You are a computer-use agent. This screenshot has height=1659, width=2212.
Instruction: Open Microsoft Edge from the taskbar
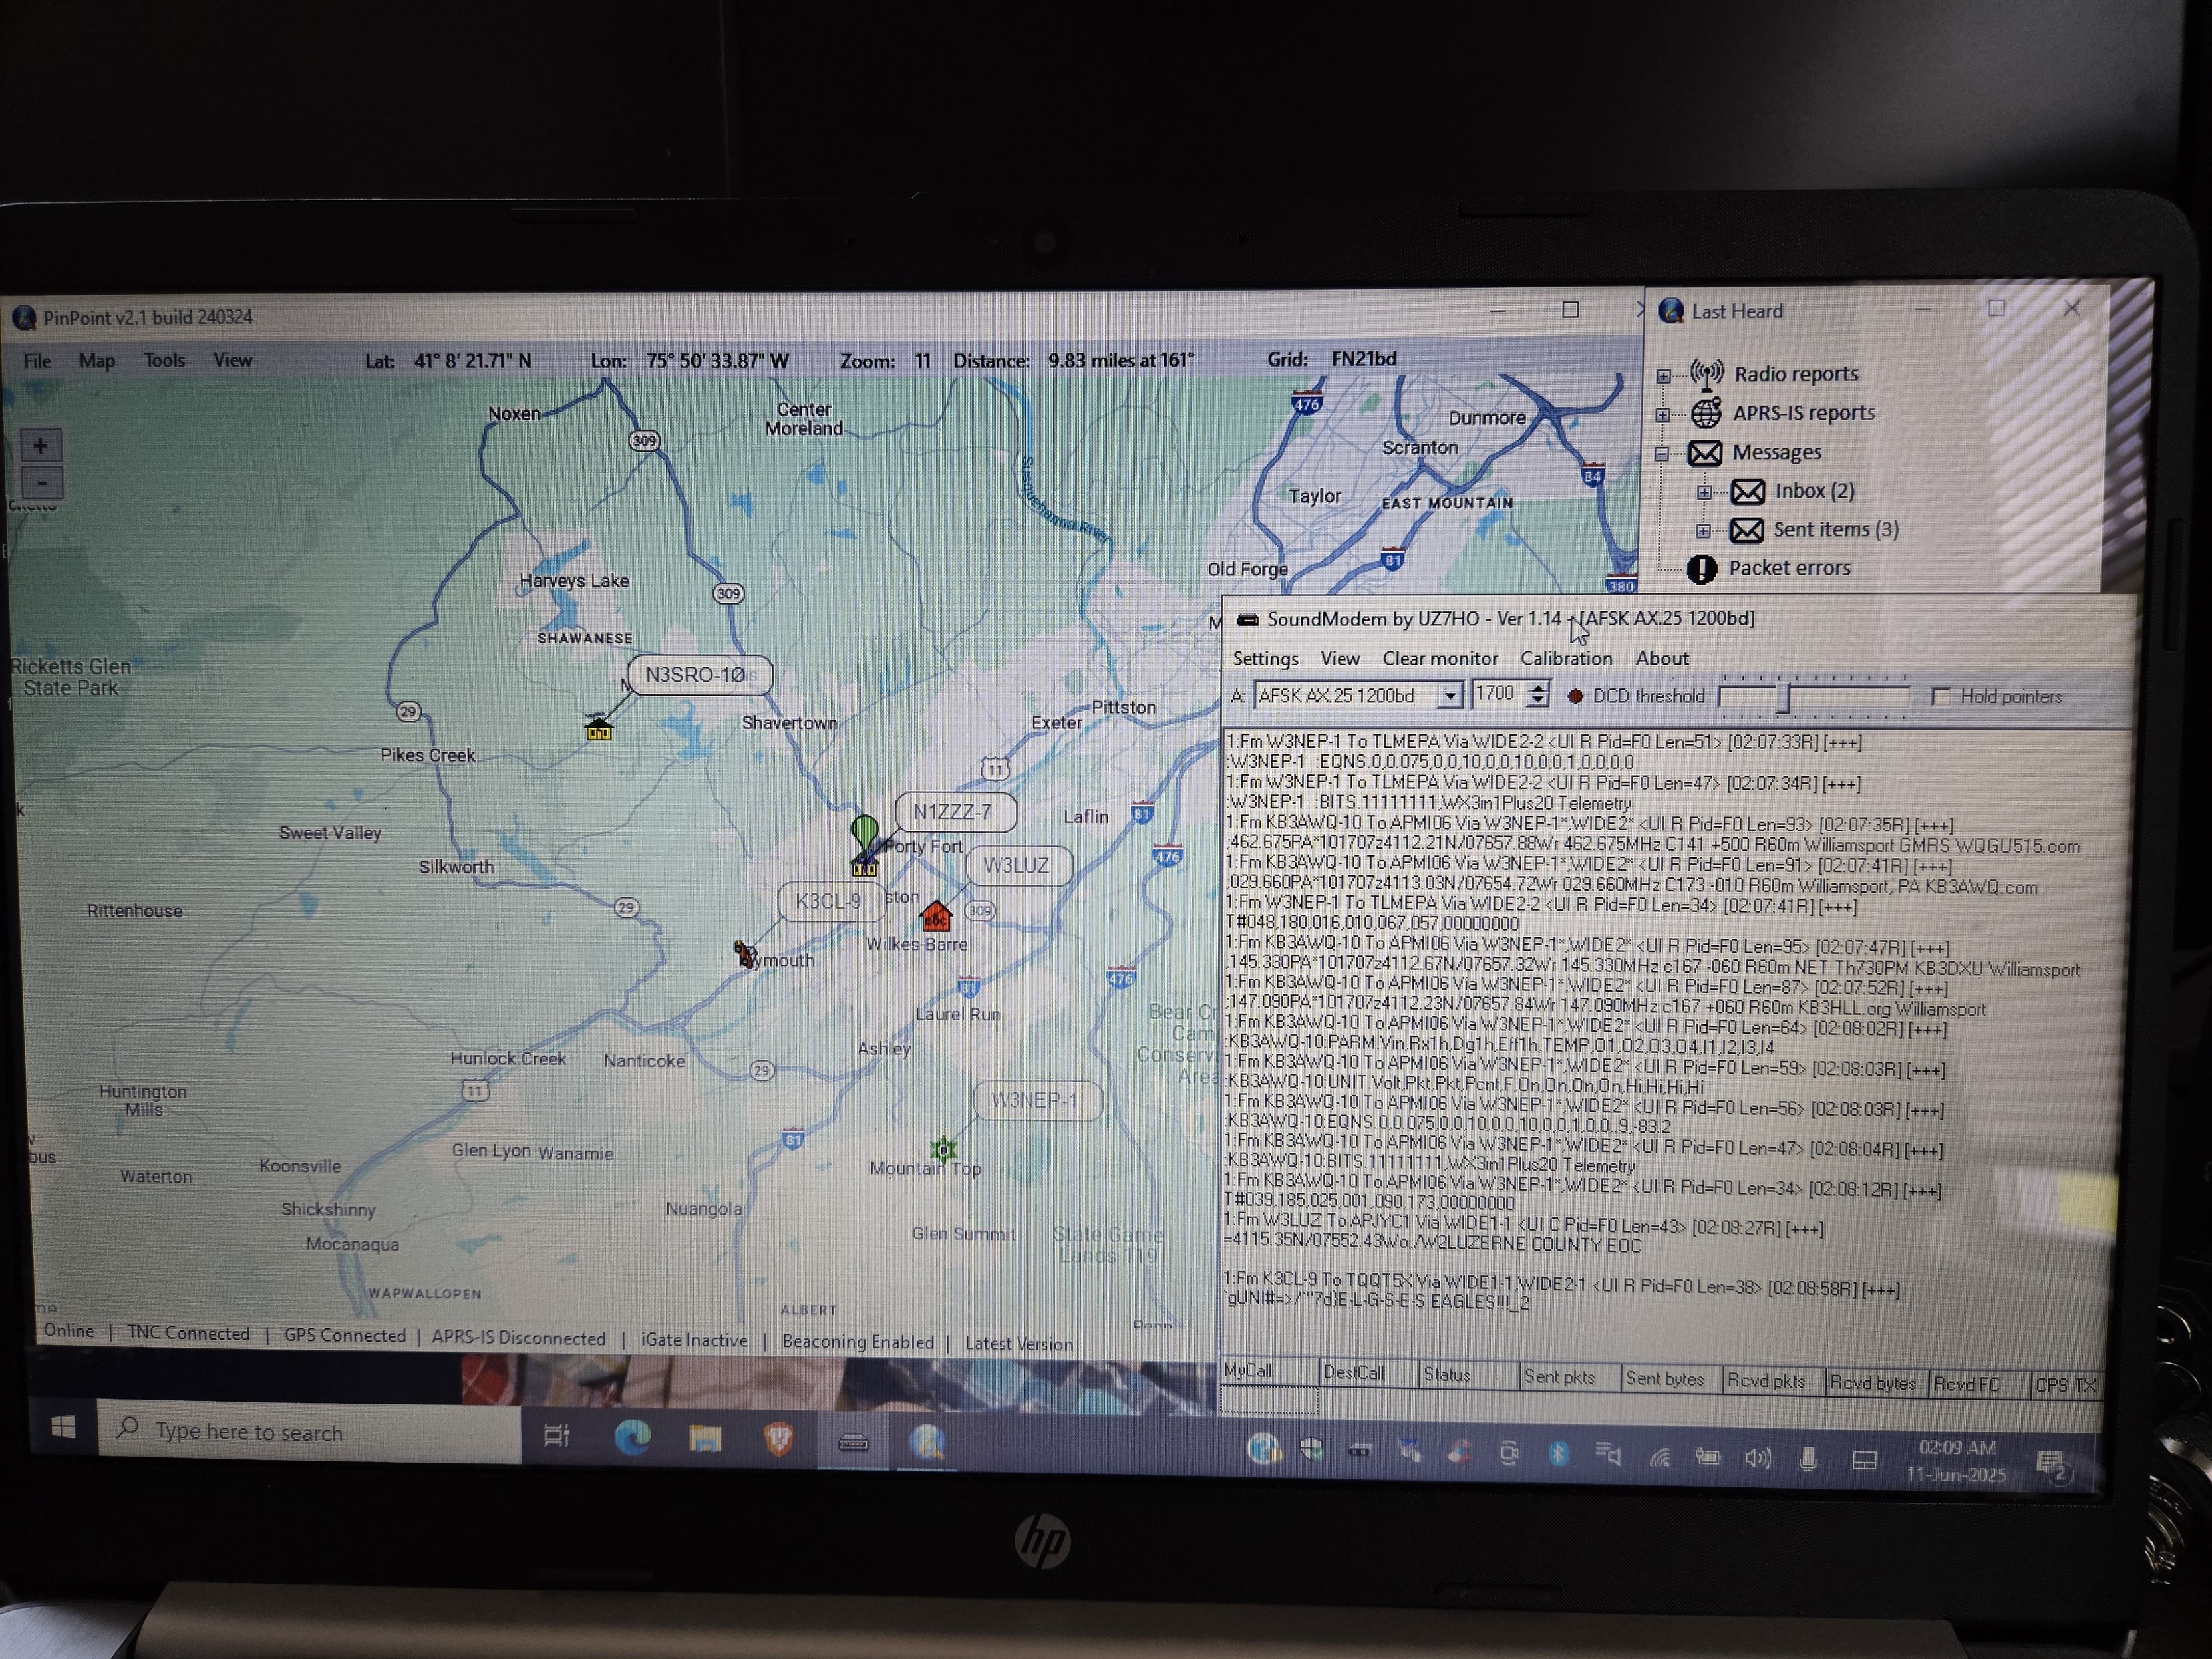point(632,1439)
